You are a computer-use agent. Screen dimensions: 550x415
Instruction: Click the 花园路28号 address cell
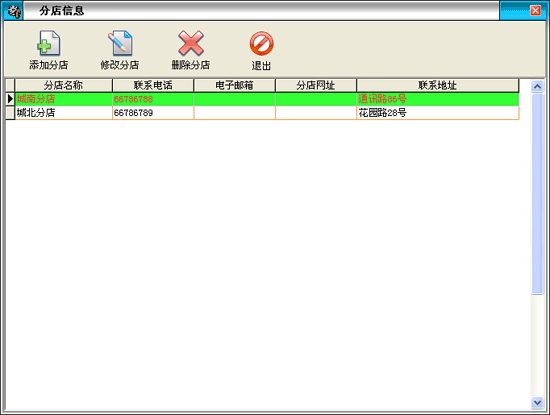point(437,113)
